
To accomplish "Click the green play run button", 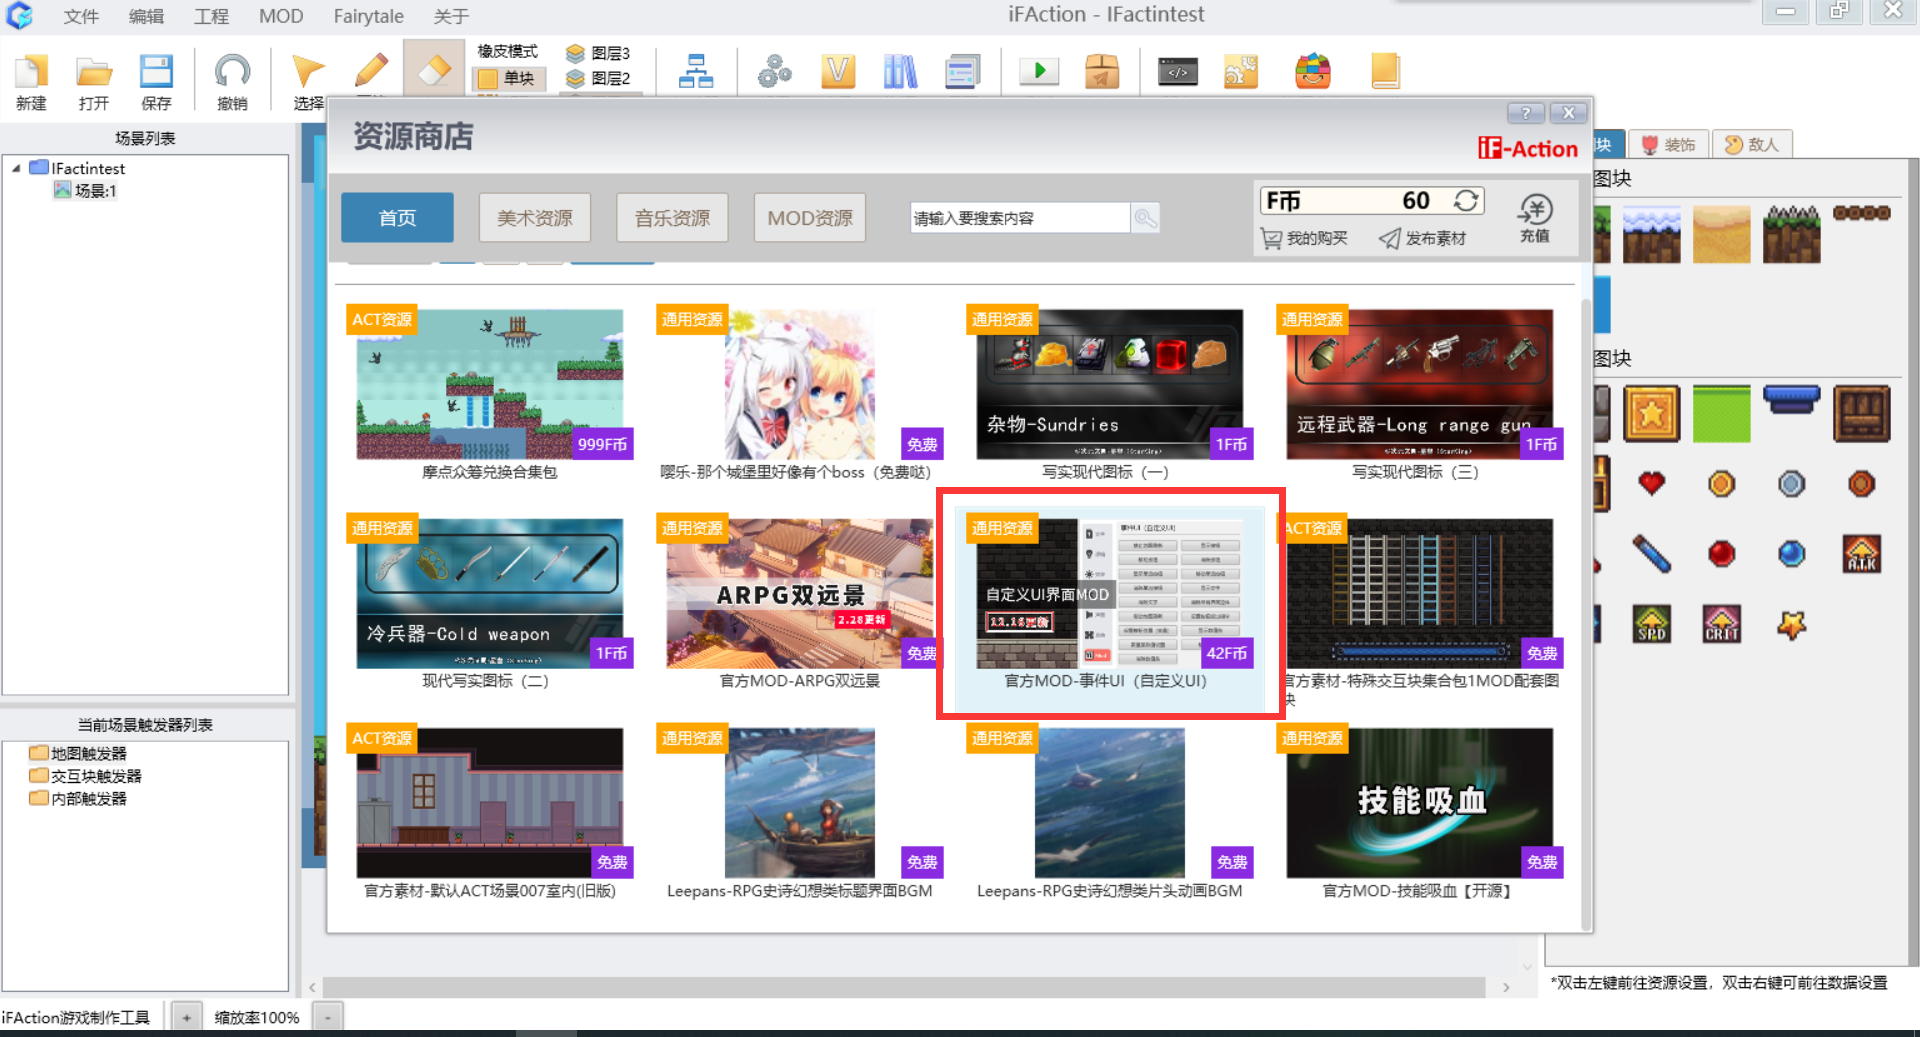I will pyautogui.click(x=1039, y=71).
